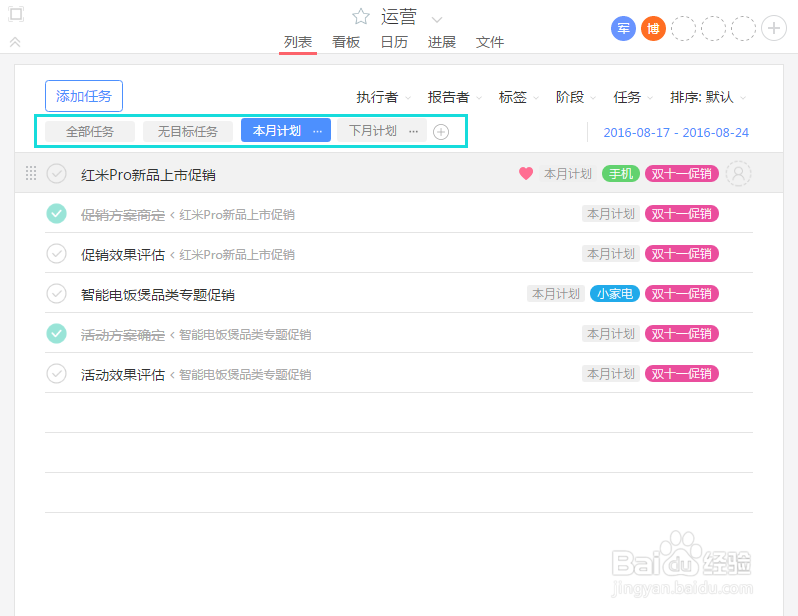The height and width of the screenshot is (616, 798).
Task: Click 双十一促销 tag on 活动效果评估 row
Action: tap(681, 374)
